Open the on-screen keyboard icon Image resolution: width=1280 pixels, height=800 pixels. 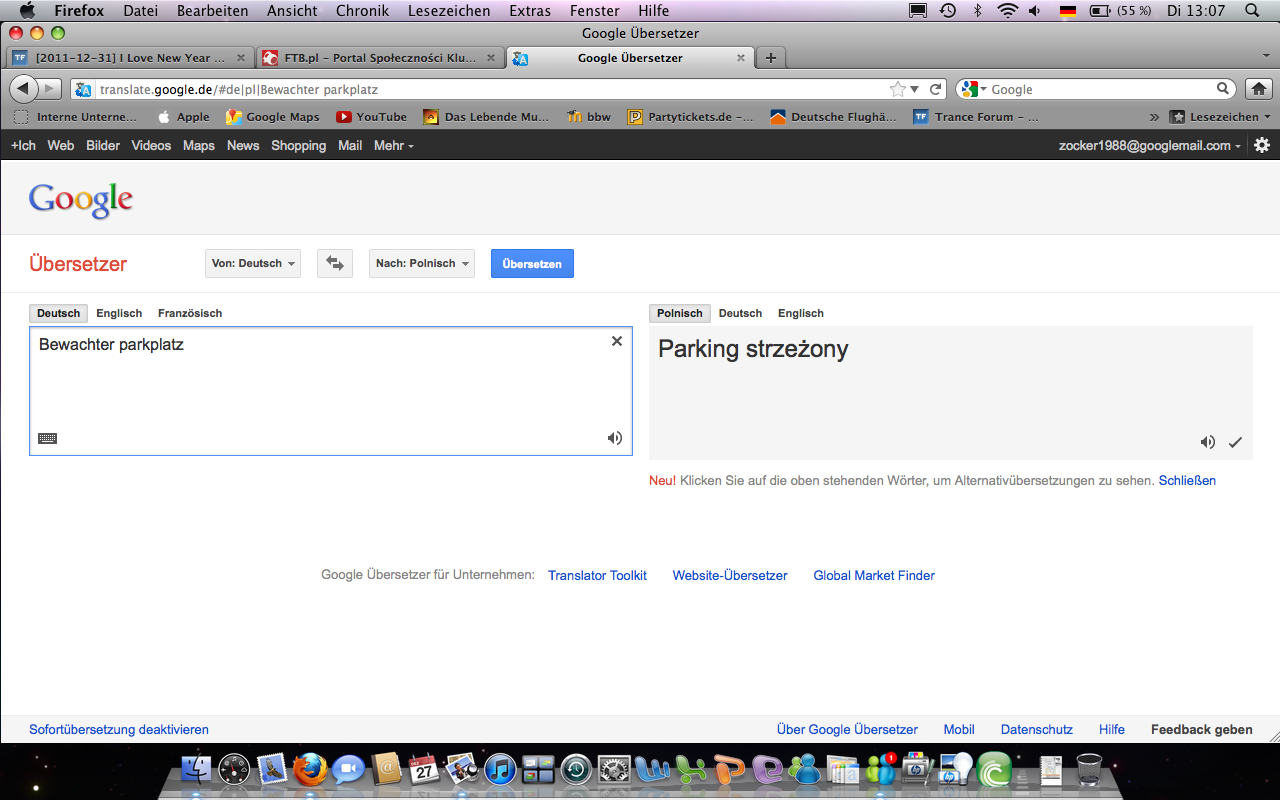[47, 438]
